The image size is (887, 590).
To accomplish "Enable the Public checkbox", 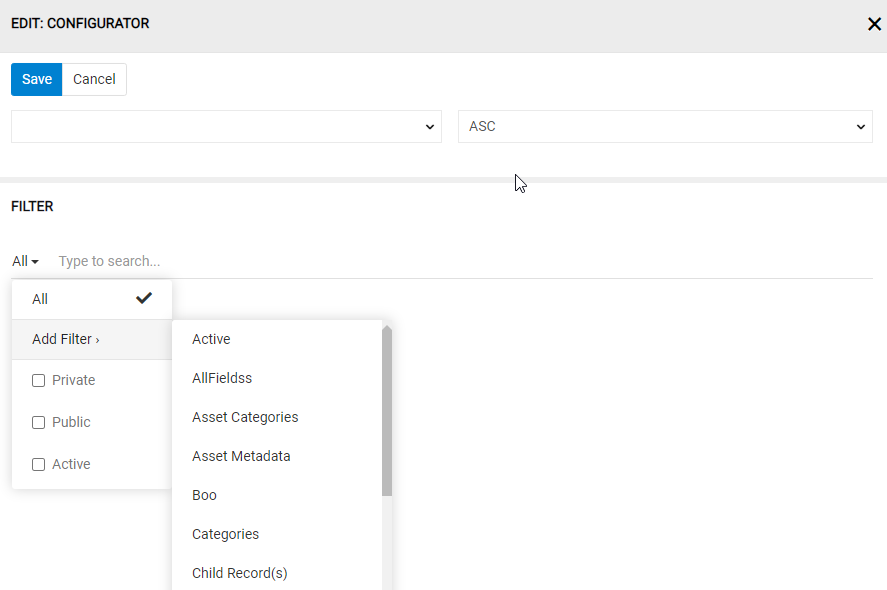I will tap(38, 423).
